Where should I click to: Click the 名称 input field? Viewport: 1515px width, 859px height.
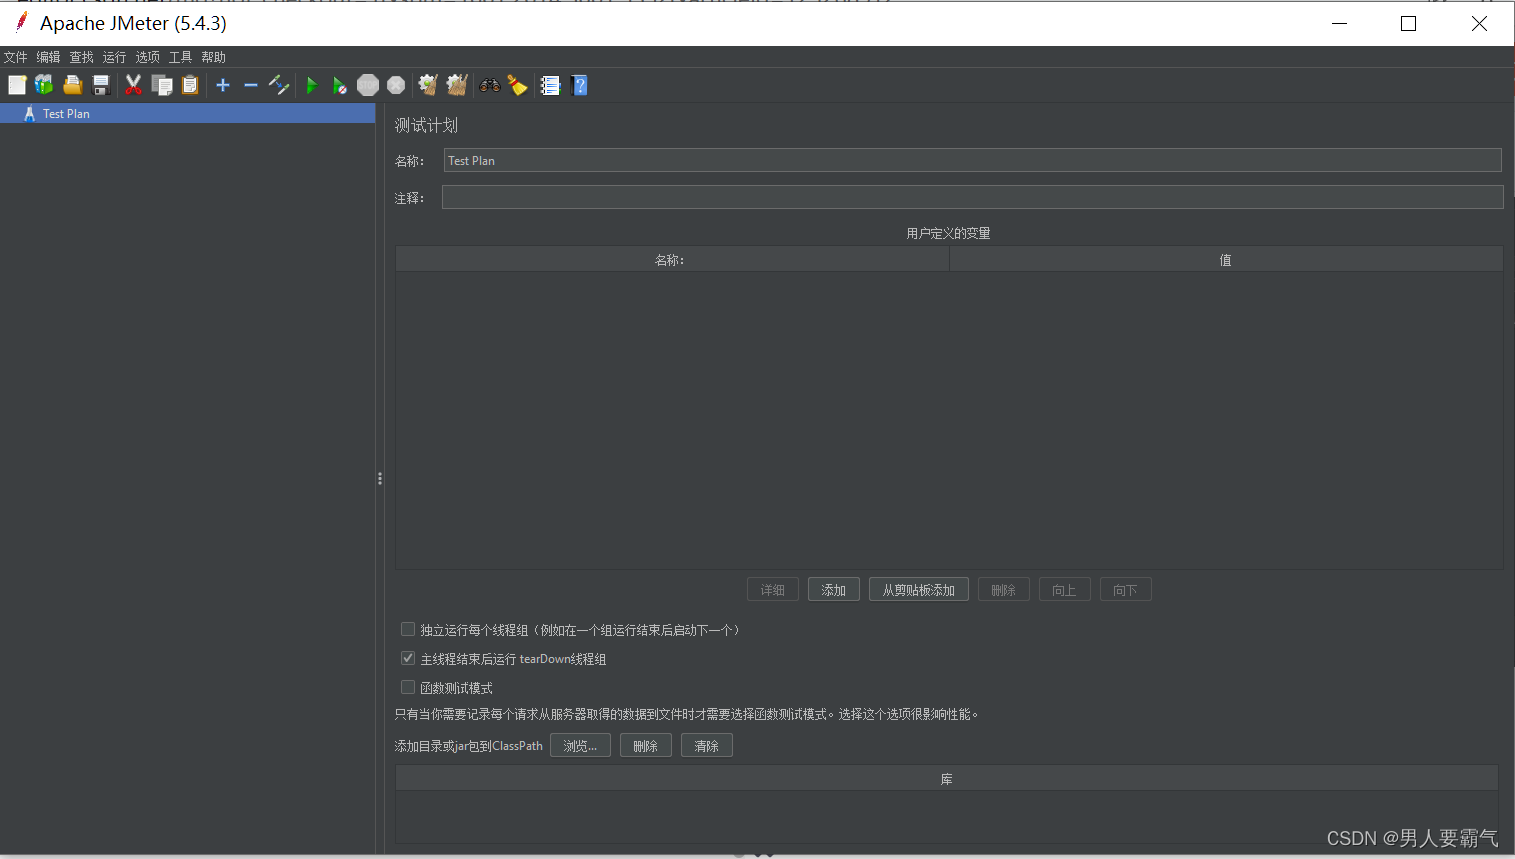point(972,160)
